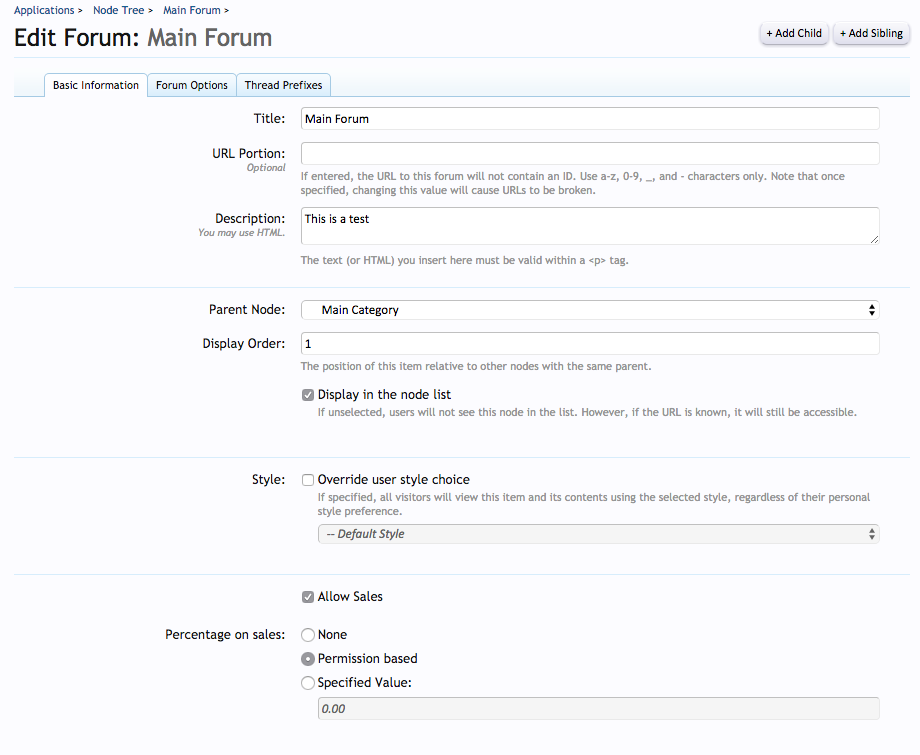Switch to the Forum Options tab
Viewport: 920px width, 755px height.
(x=192, y=85)
